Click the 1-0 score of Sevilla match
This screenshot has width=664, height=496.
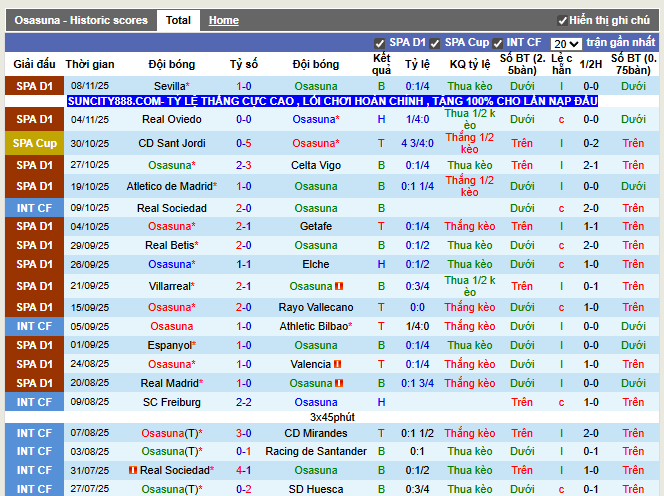pos(243,86)
